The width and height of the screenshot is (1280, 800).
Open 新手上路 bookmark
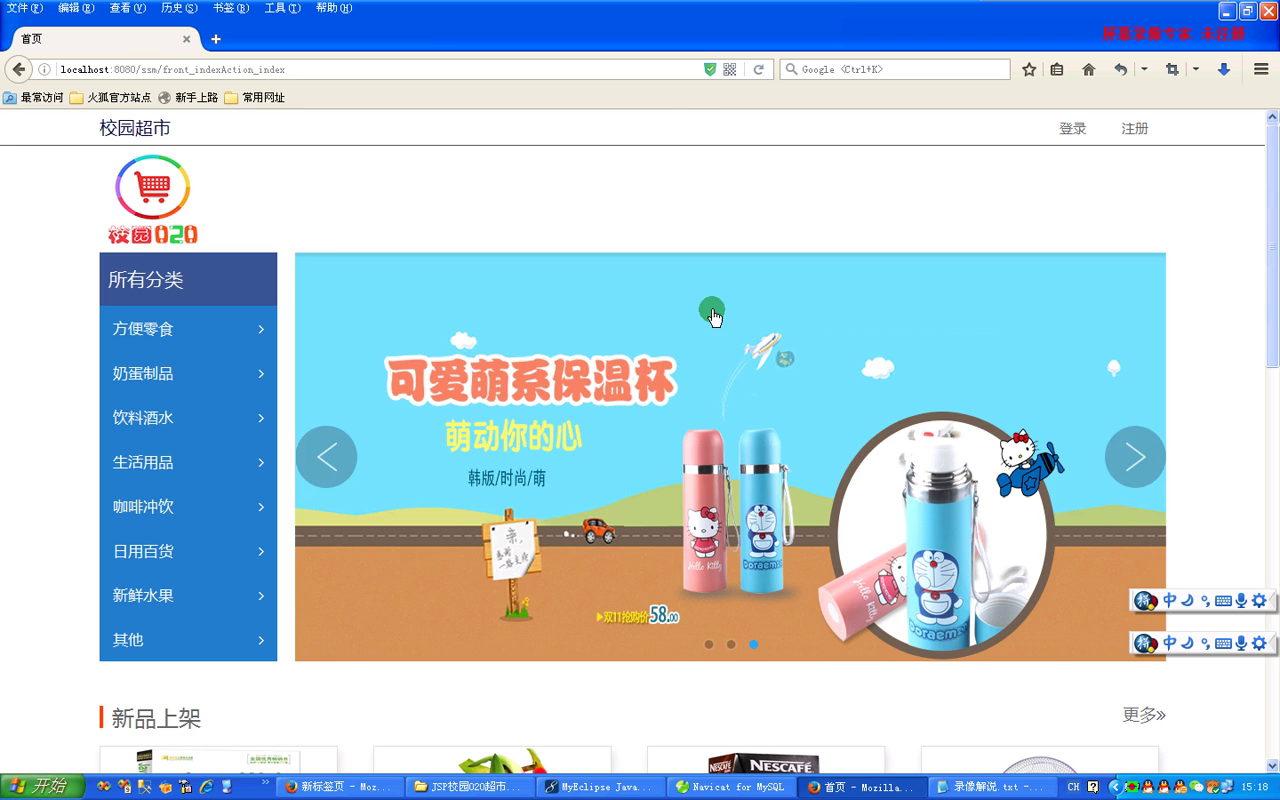(188, 98)
